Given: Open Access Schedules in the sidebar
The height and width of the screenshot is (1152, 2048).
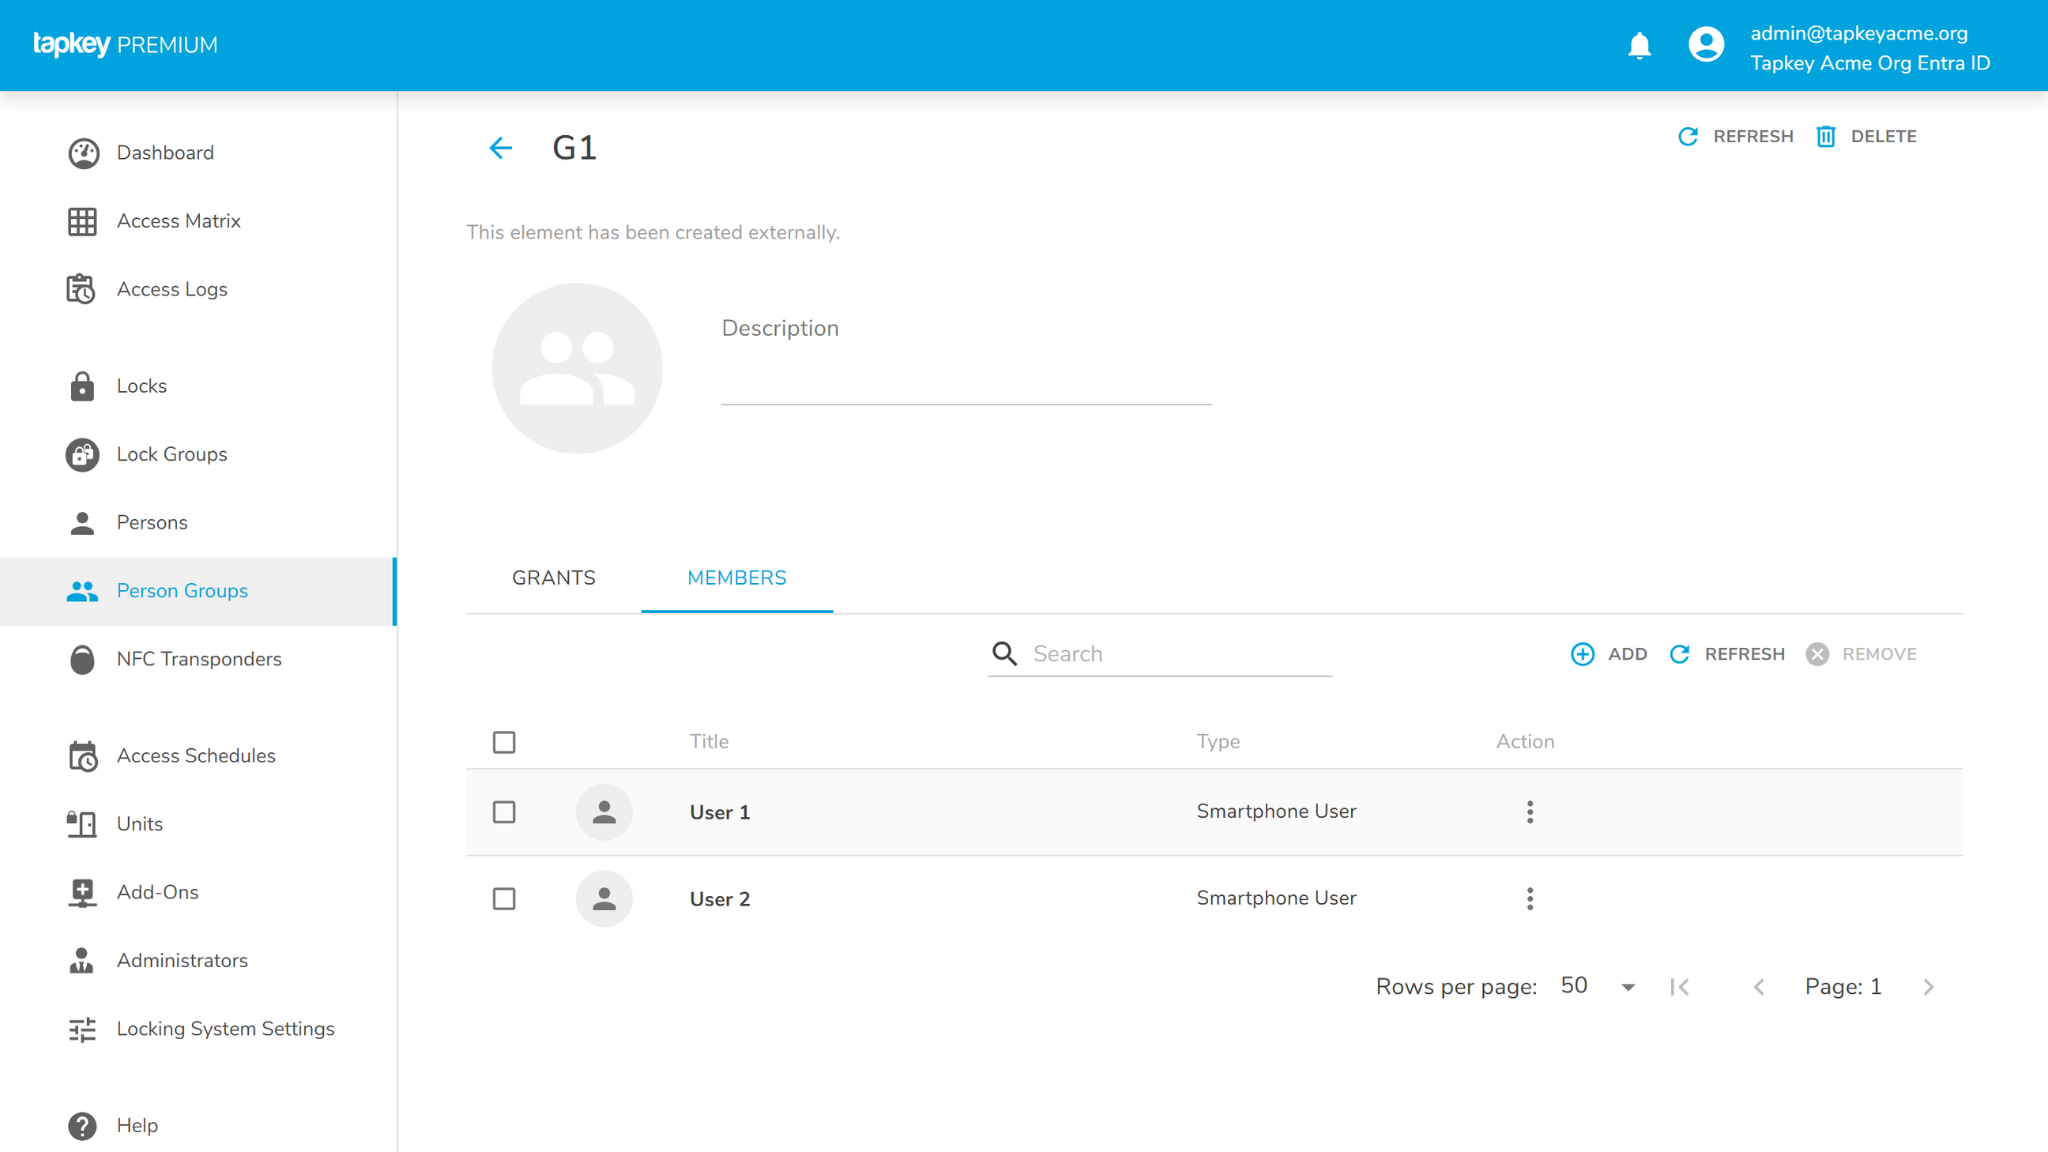Looking at the screenshot, I should pos(195,756).
